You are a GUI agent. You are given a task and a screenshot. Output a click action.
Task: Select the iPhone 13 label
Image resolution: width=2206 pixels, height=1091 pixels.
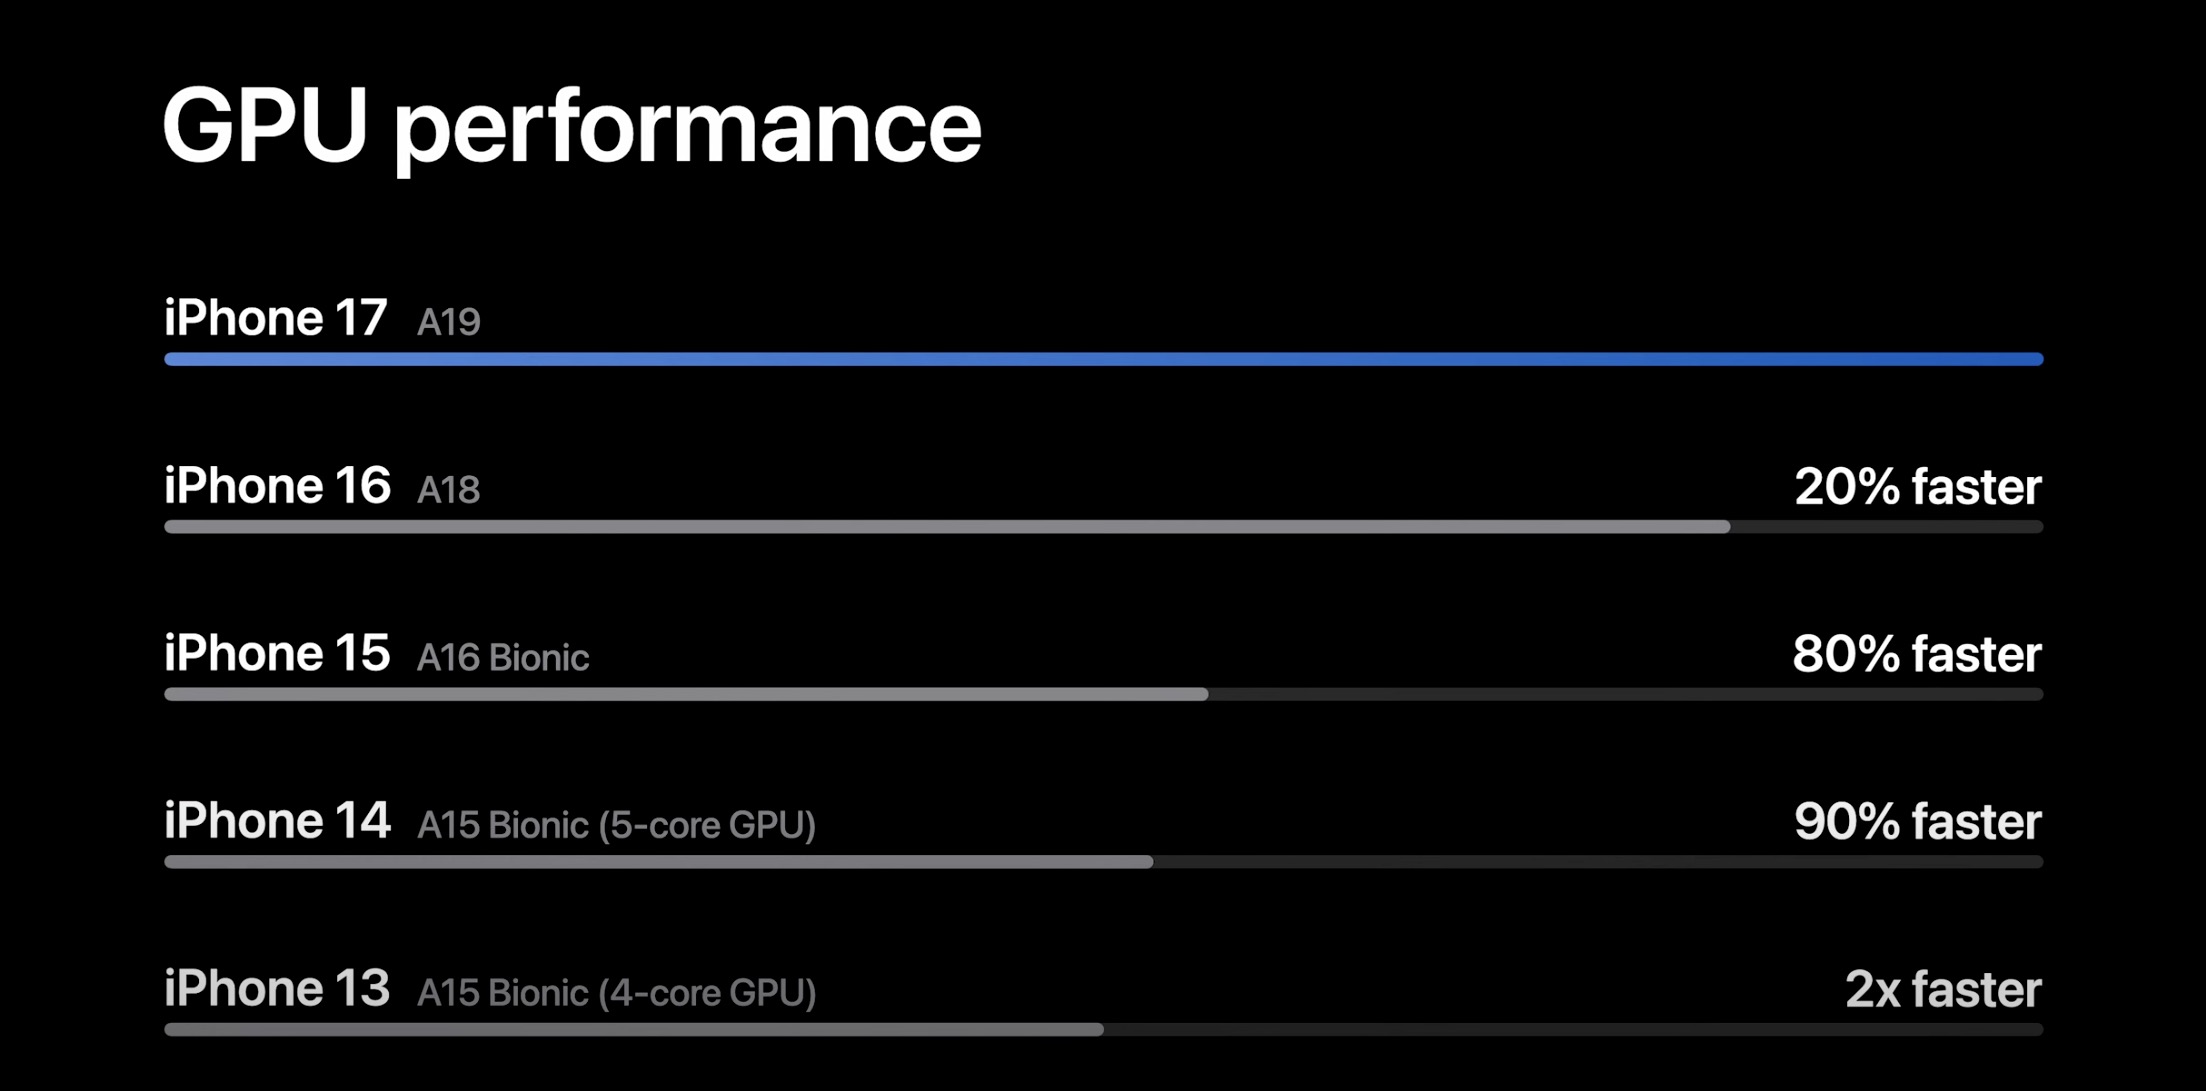[x=277, y=988]
